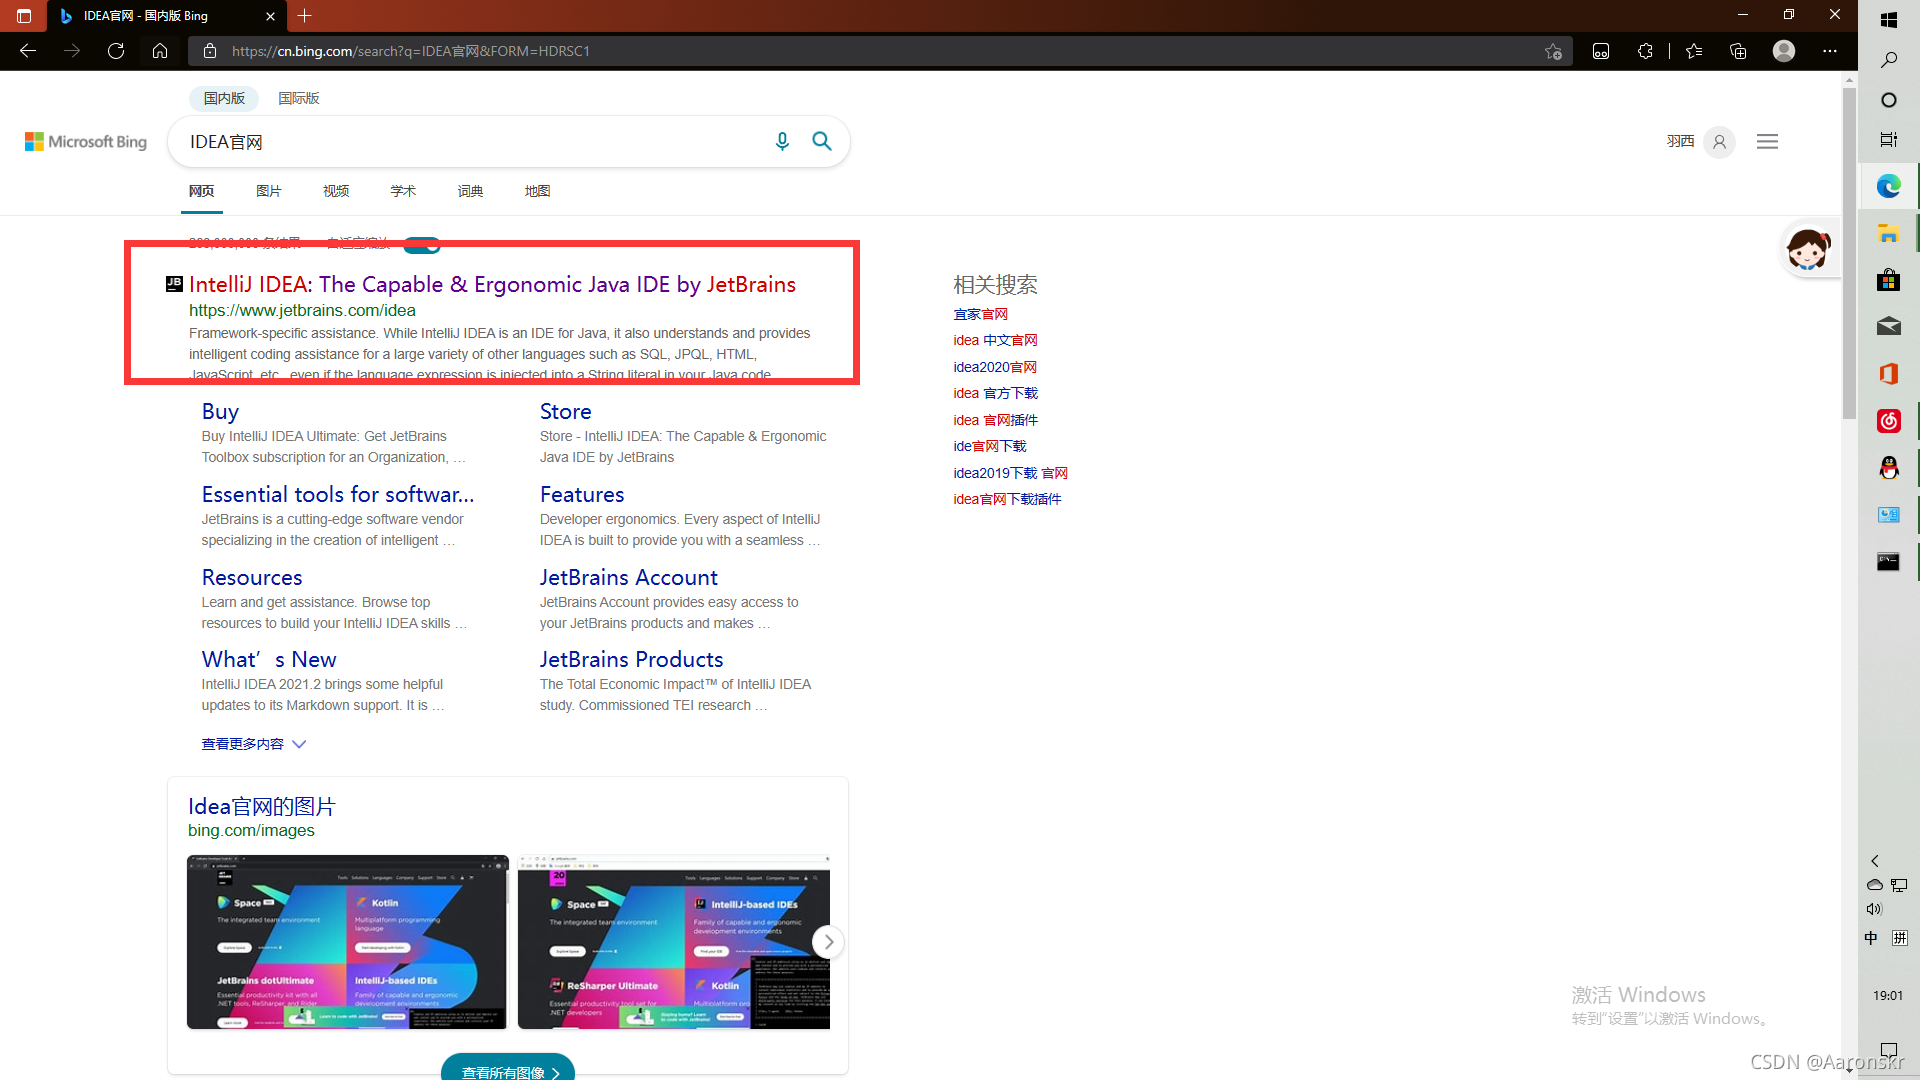Open the collections panel
Viewport: 1920px width, 1080px height.
(1738, 51)
